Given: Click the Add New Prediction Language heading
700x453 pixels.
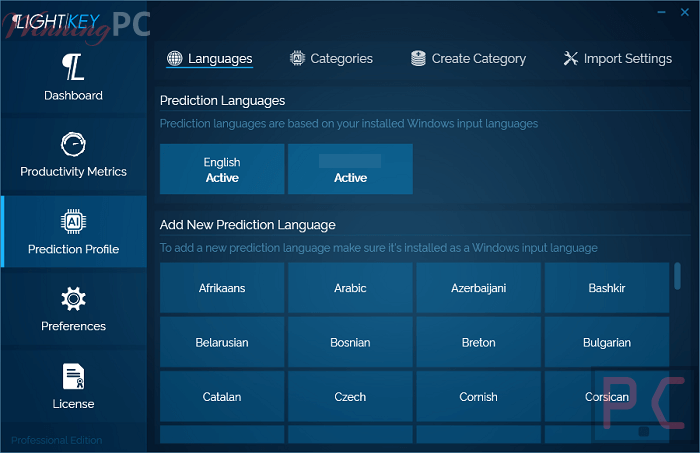Looking at the screenshot, I should 248,225.
